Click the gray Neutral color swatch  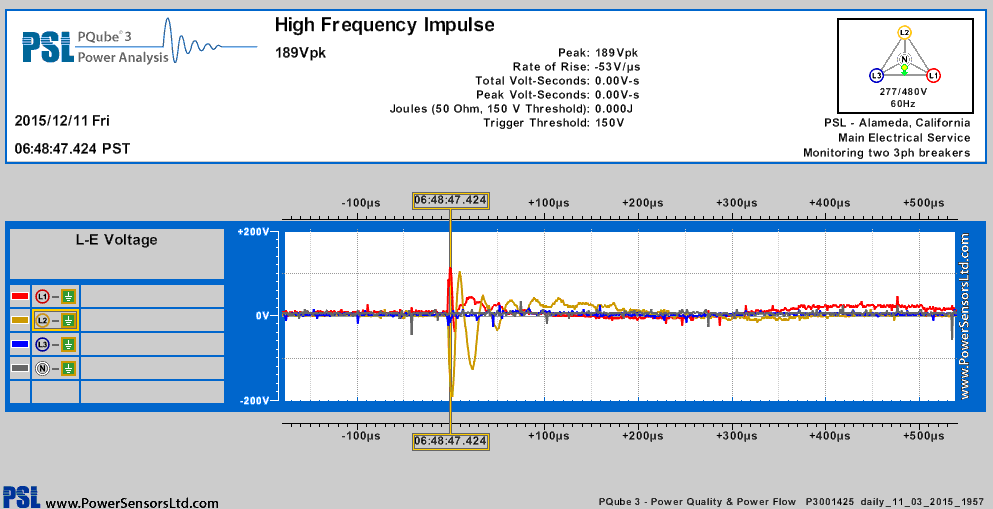[x=19, y=369]
